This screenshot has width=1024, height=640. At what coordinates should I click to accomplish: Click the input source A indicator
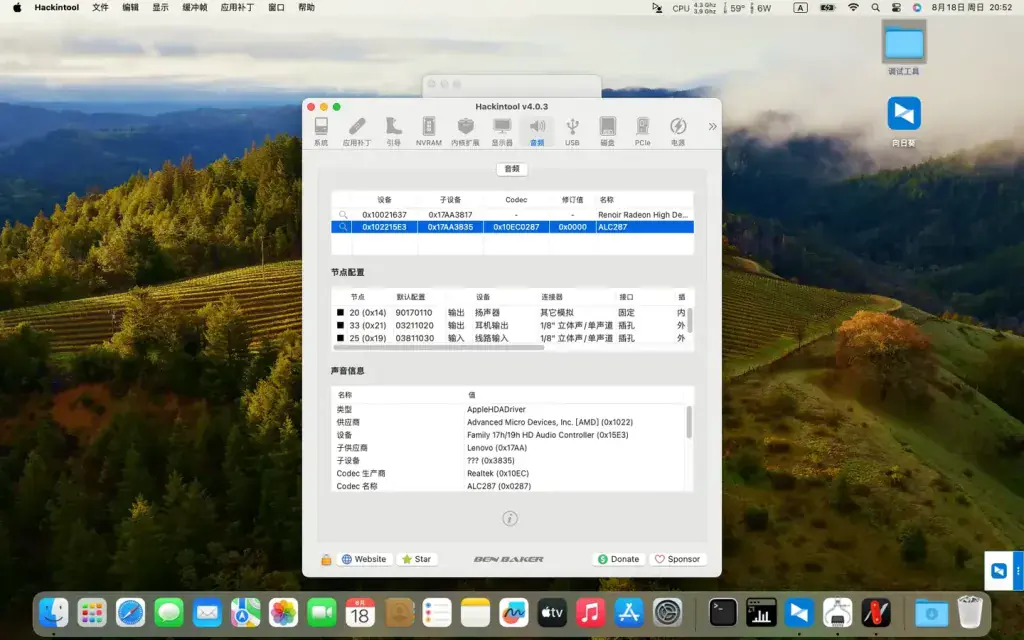coord(801,8)
